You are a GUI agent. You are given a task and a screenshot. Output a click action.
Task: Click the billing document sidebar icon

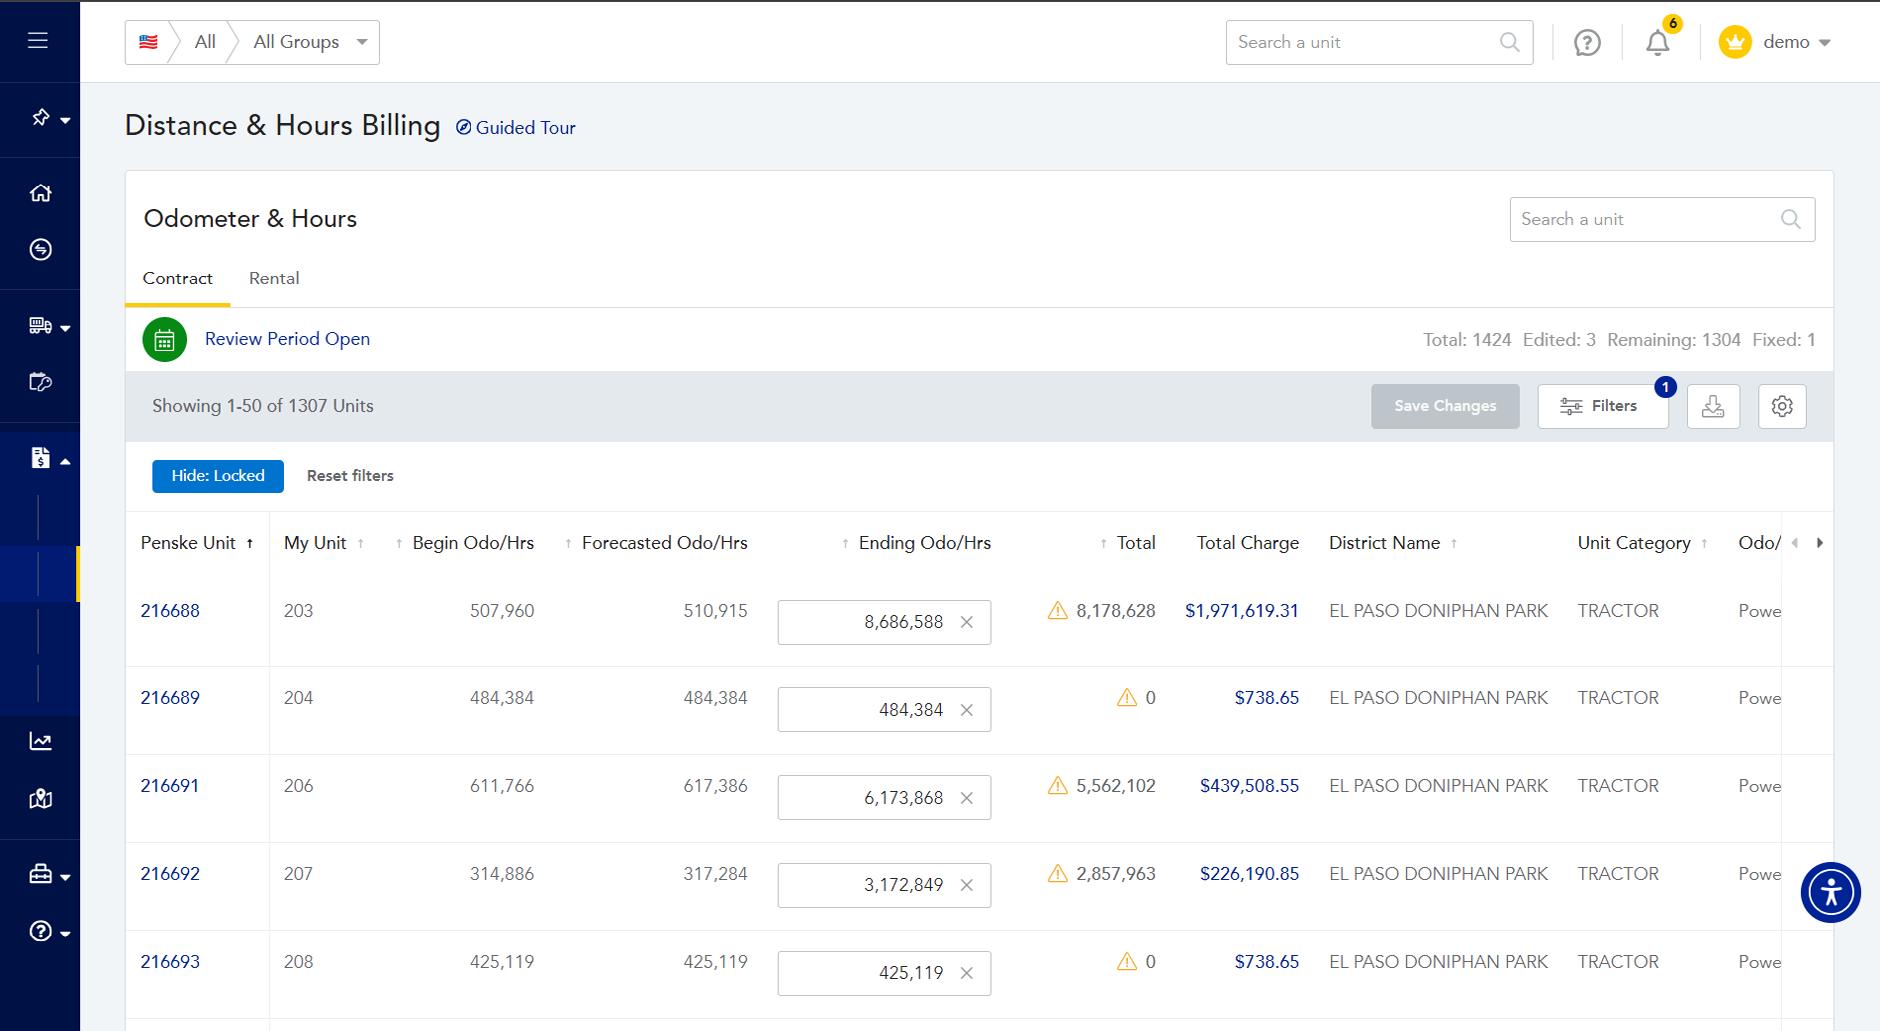tap(40, 458)
